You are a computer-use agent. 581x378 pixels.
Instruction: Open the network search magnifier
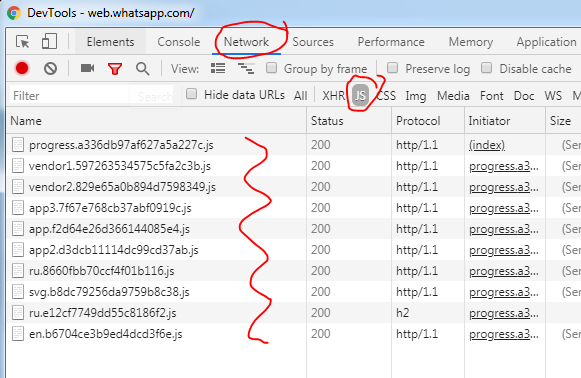coord(143,69)
